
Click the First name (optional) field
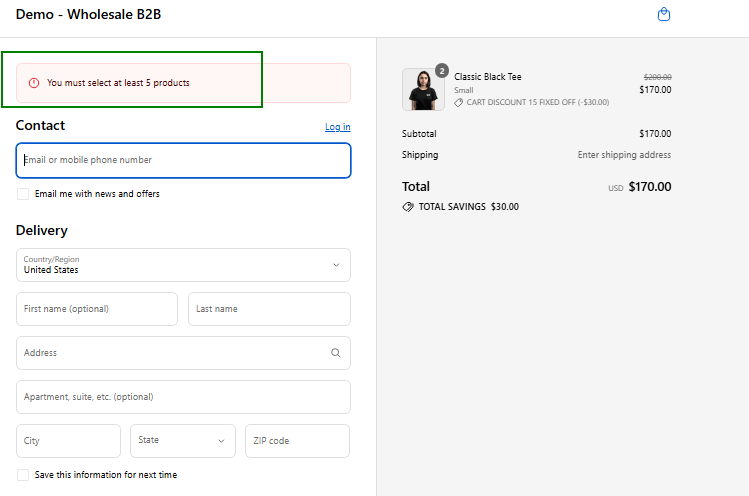[97, 309]
